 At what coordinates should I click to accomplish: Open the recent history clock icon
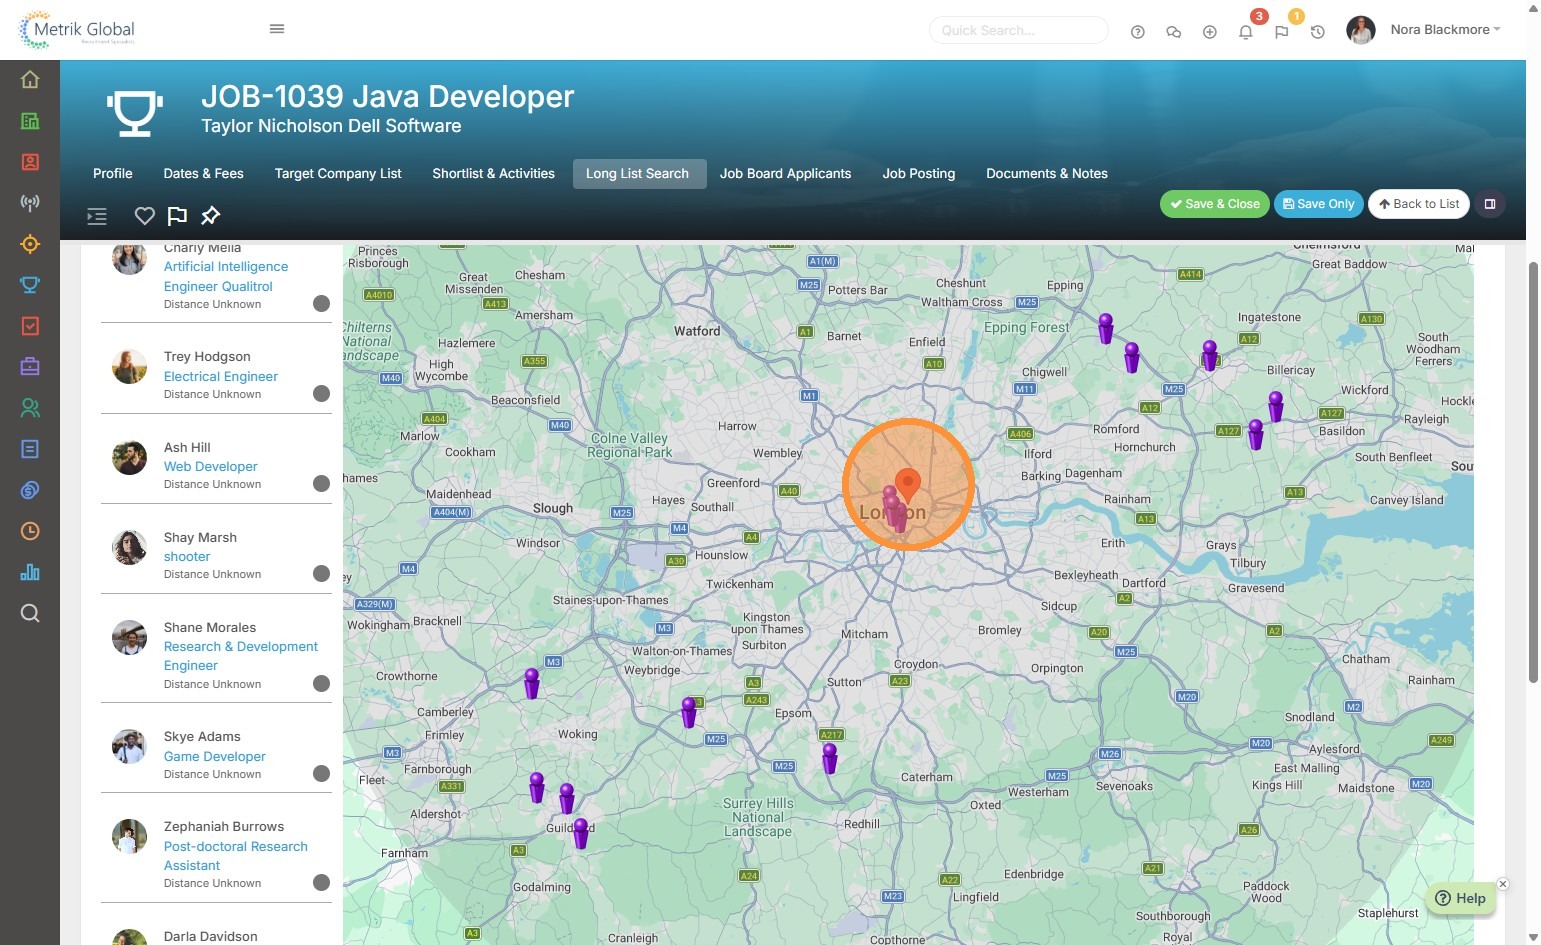pyautogui.click(x=1317, y=32)
